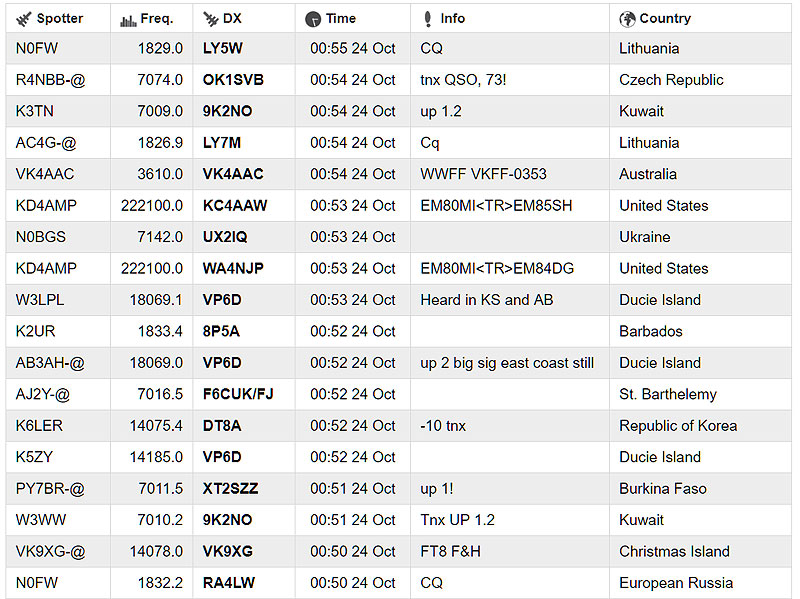The image size is (800, 599).
Task: Click the Spotter column satellite icon
Action: 24,19
